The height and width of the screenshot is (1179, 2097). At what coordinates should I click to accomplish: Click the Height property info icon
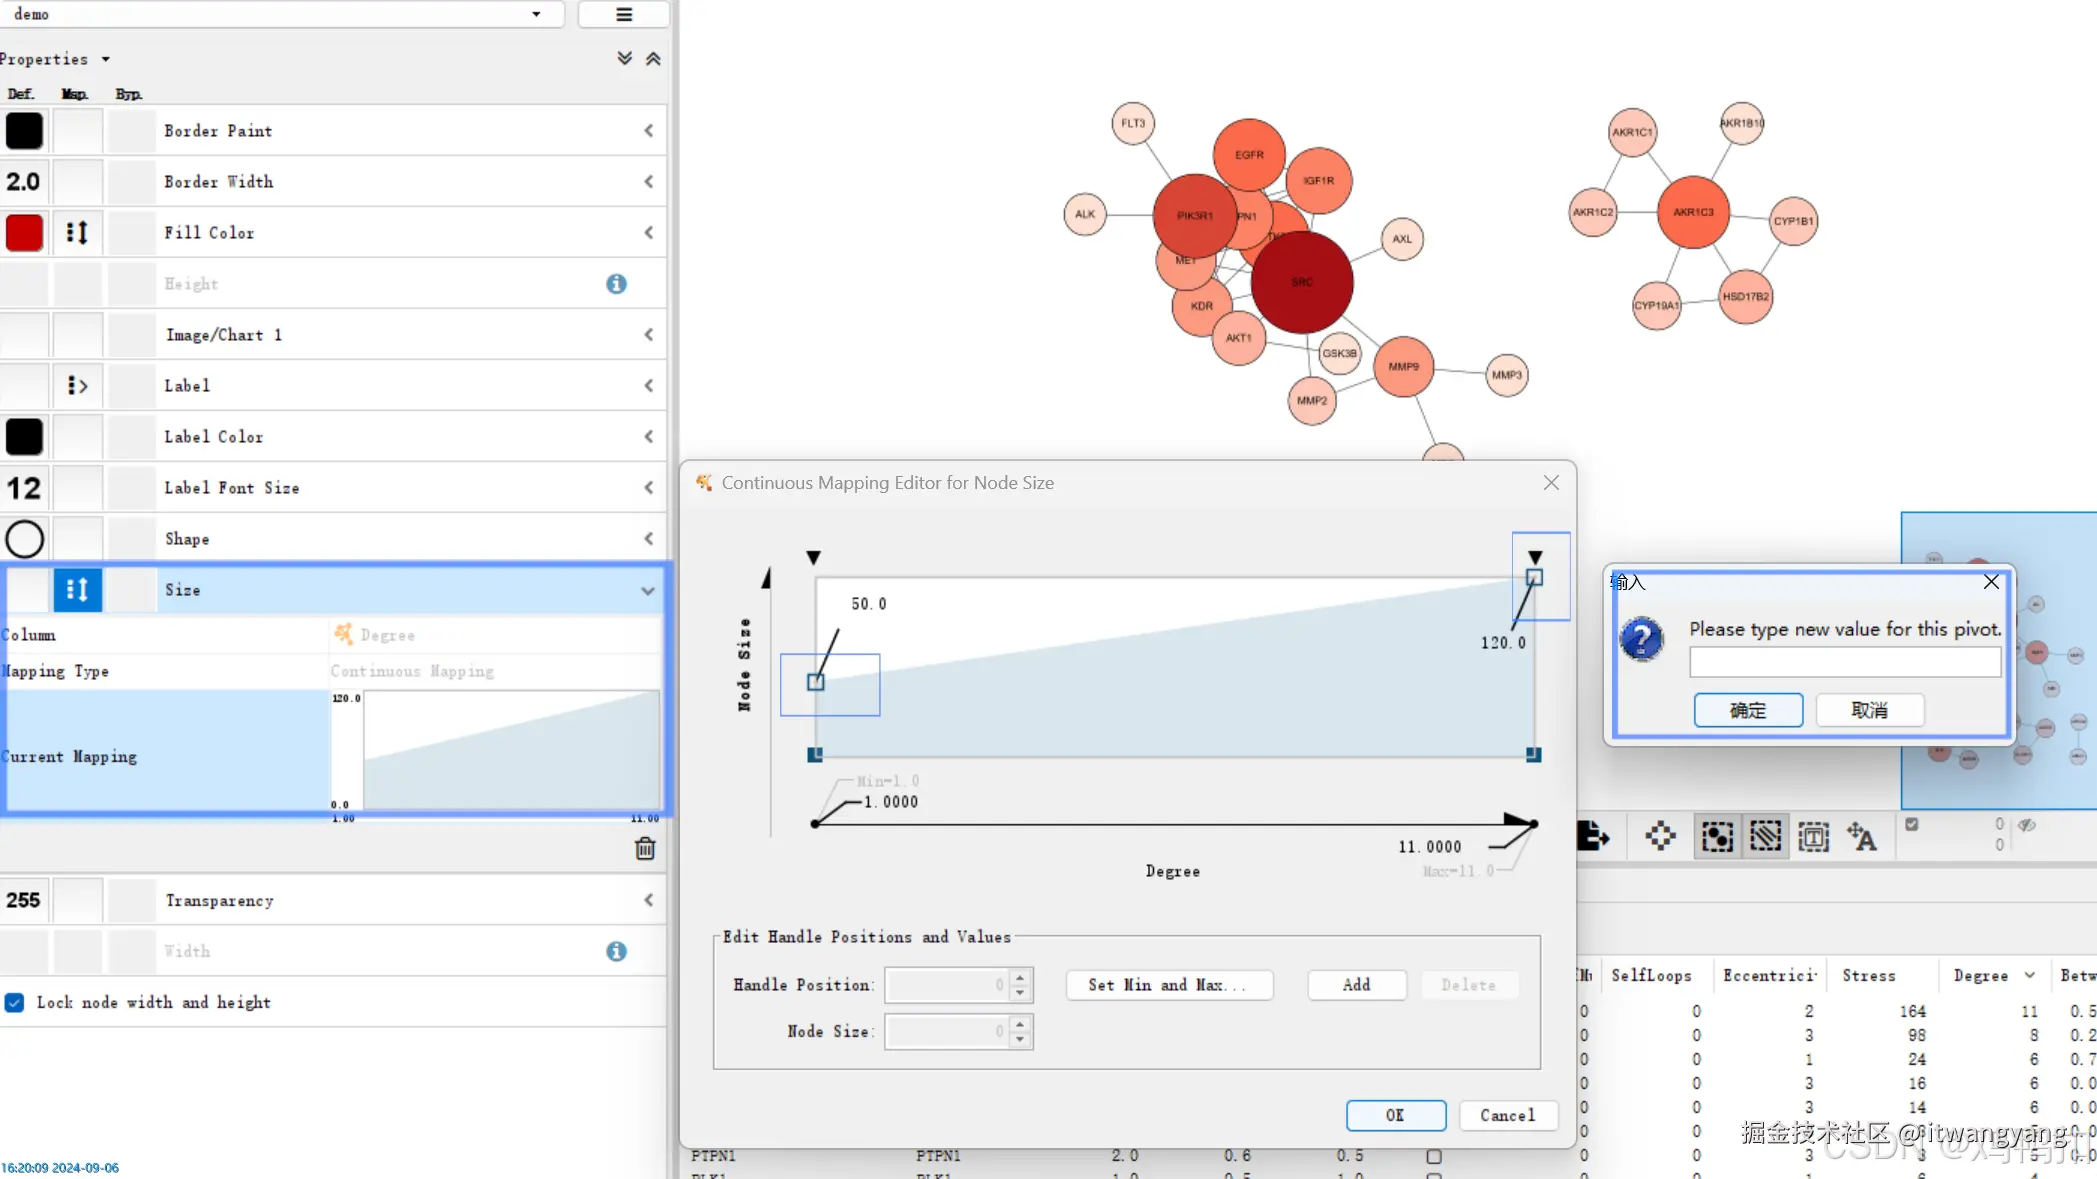[x=616, y=284]
